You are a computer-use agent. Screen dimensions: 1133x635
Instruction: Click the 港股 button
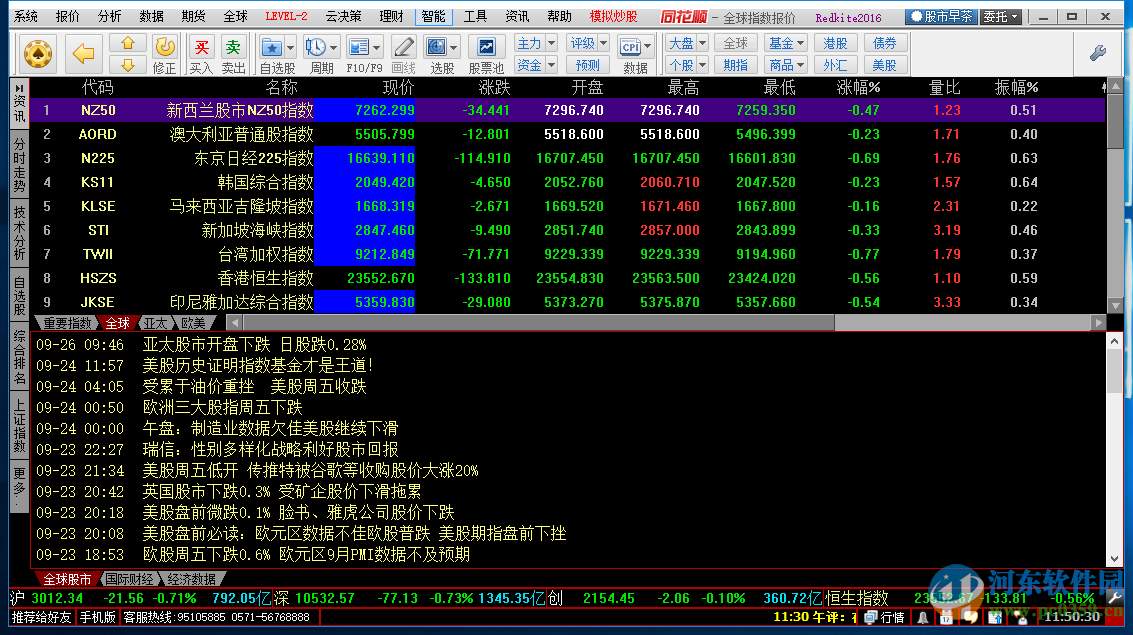(835, 43)
